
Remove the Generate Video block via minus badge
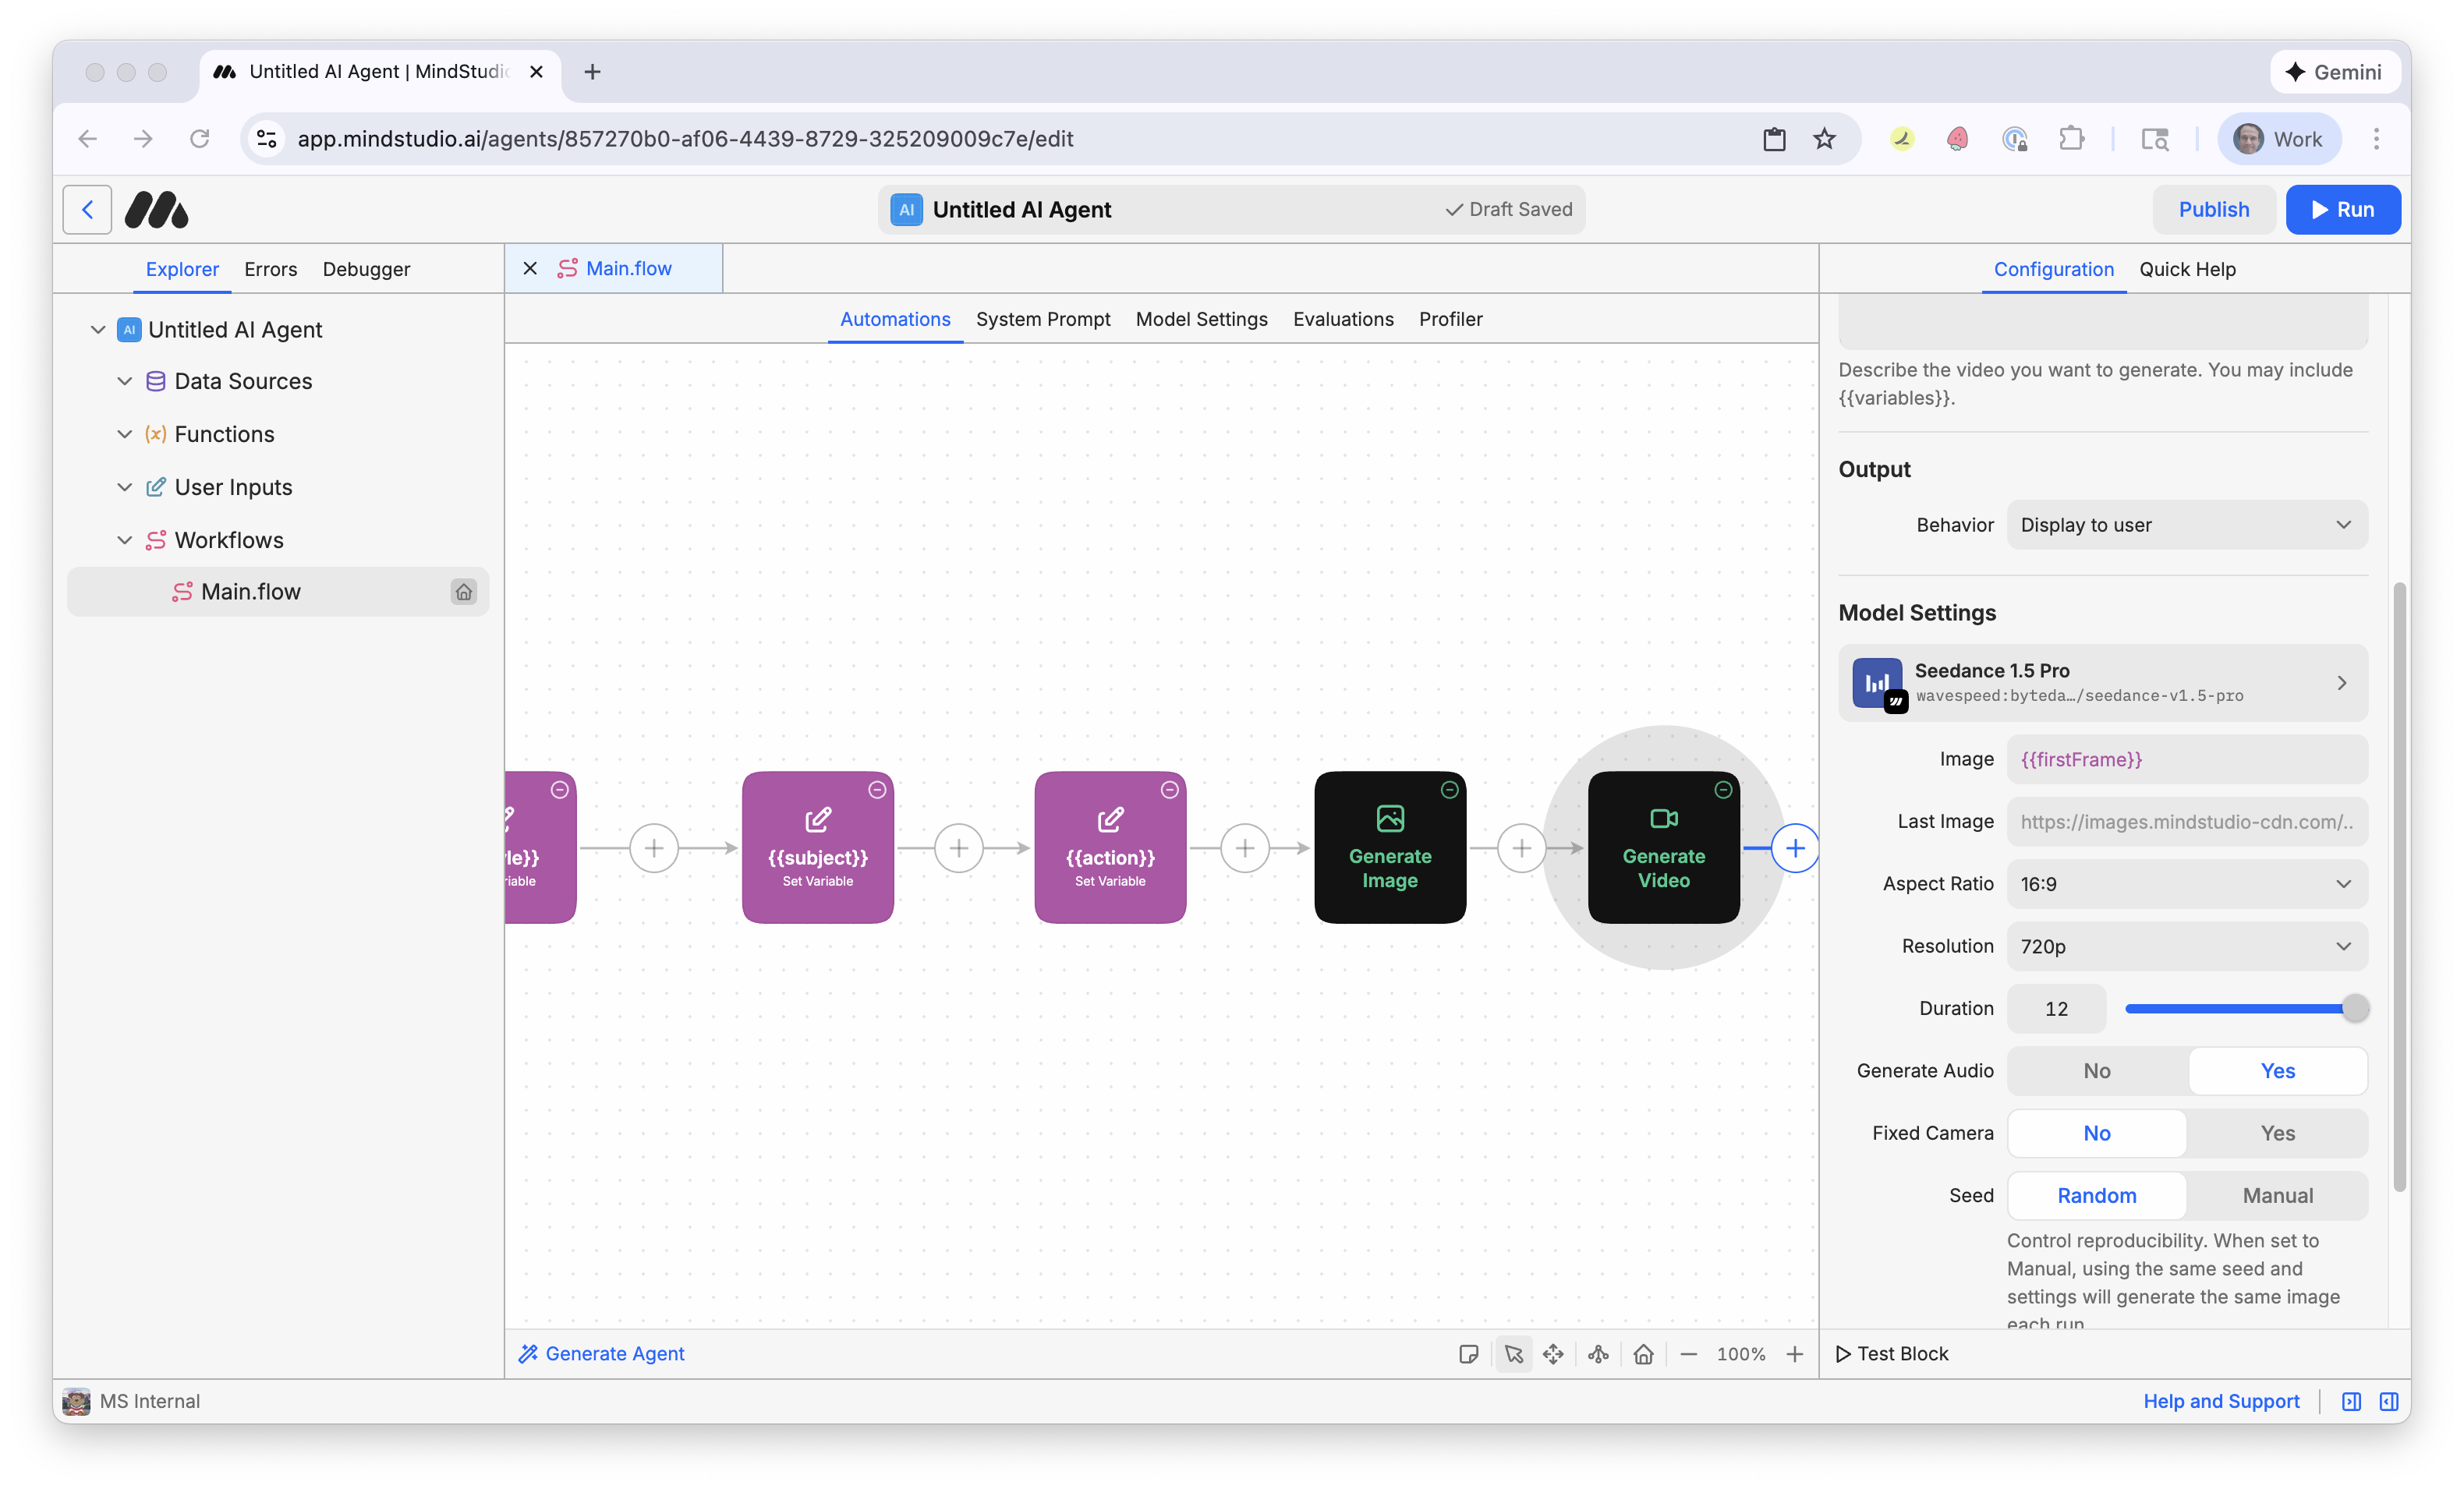click(x=1723, y=789)
